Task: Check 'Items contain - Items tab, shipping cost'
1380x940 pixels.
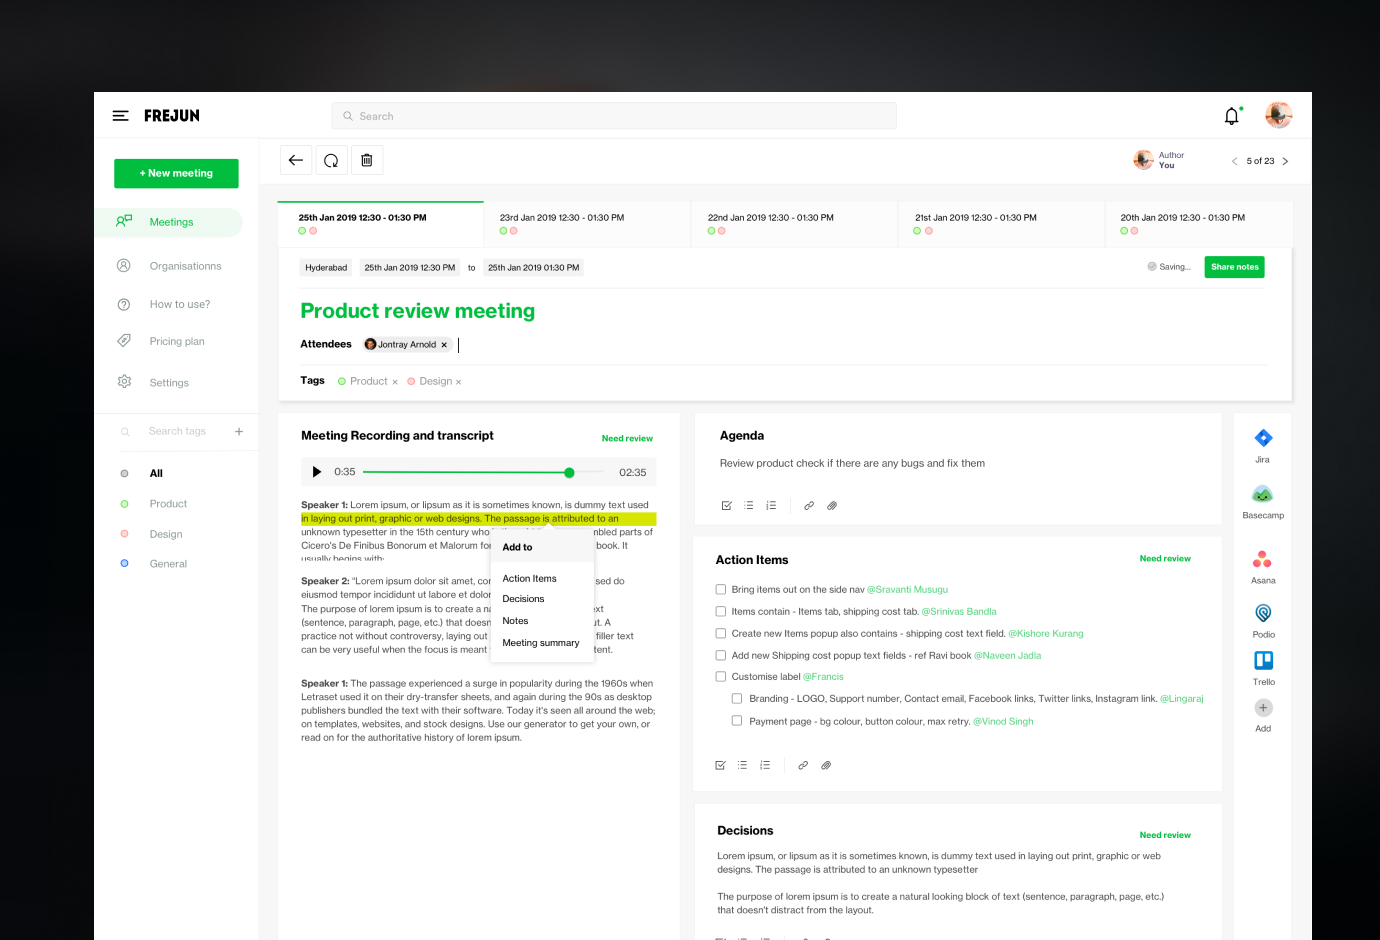Action: tap(721, 611)
